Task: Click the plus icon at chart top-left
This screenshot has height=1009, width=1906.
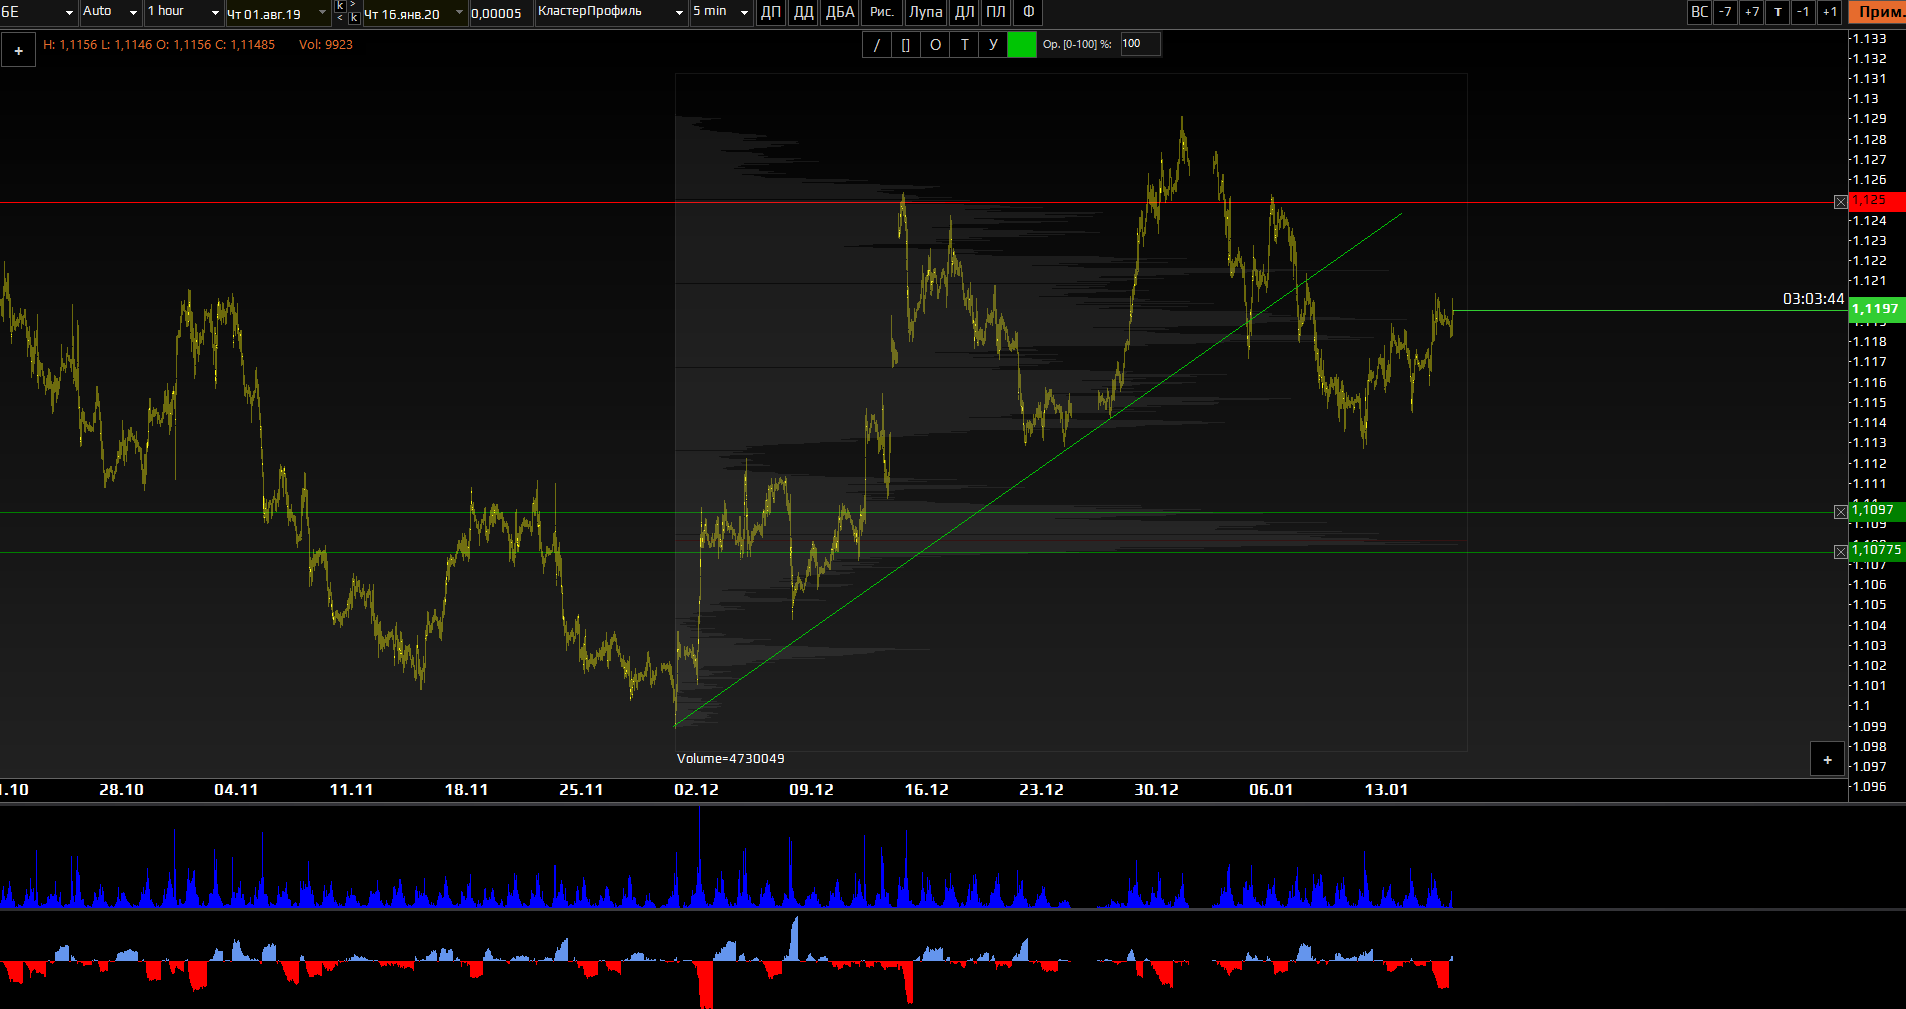Action: 19,50
